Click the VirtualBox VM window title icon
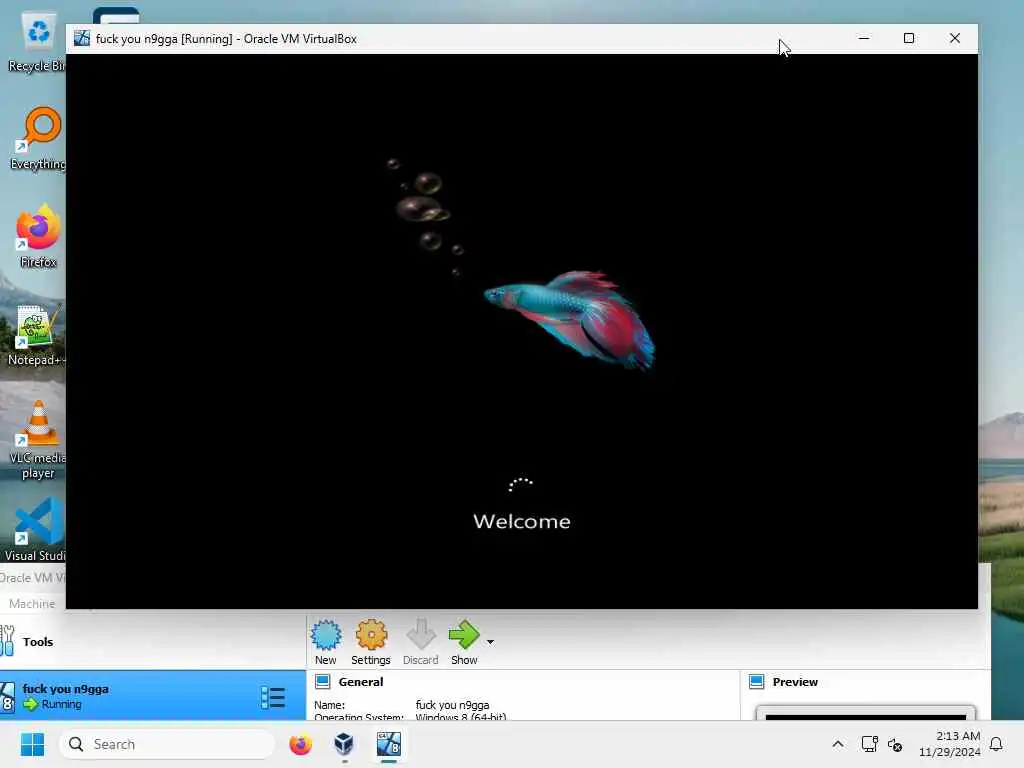Viewport: 1024px width, 768px height. pos(82,38)
